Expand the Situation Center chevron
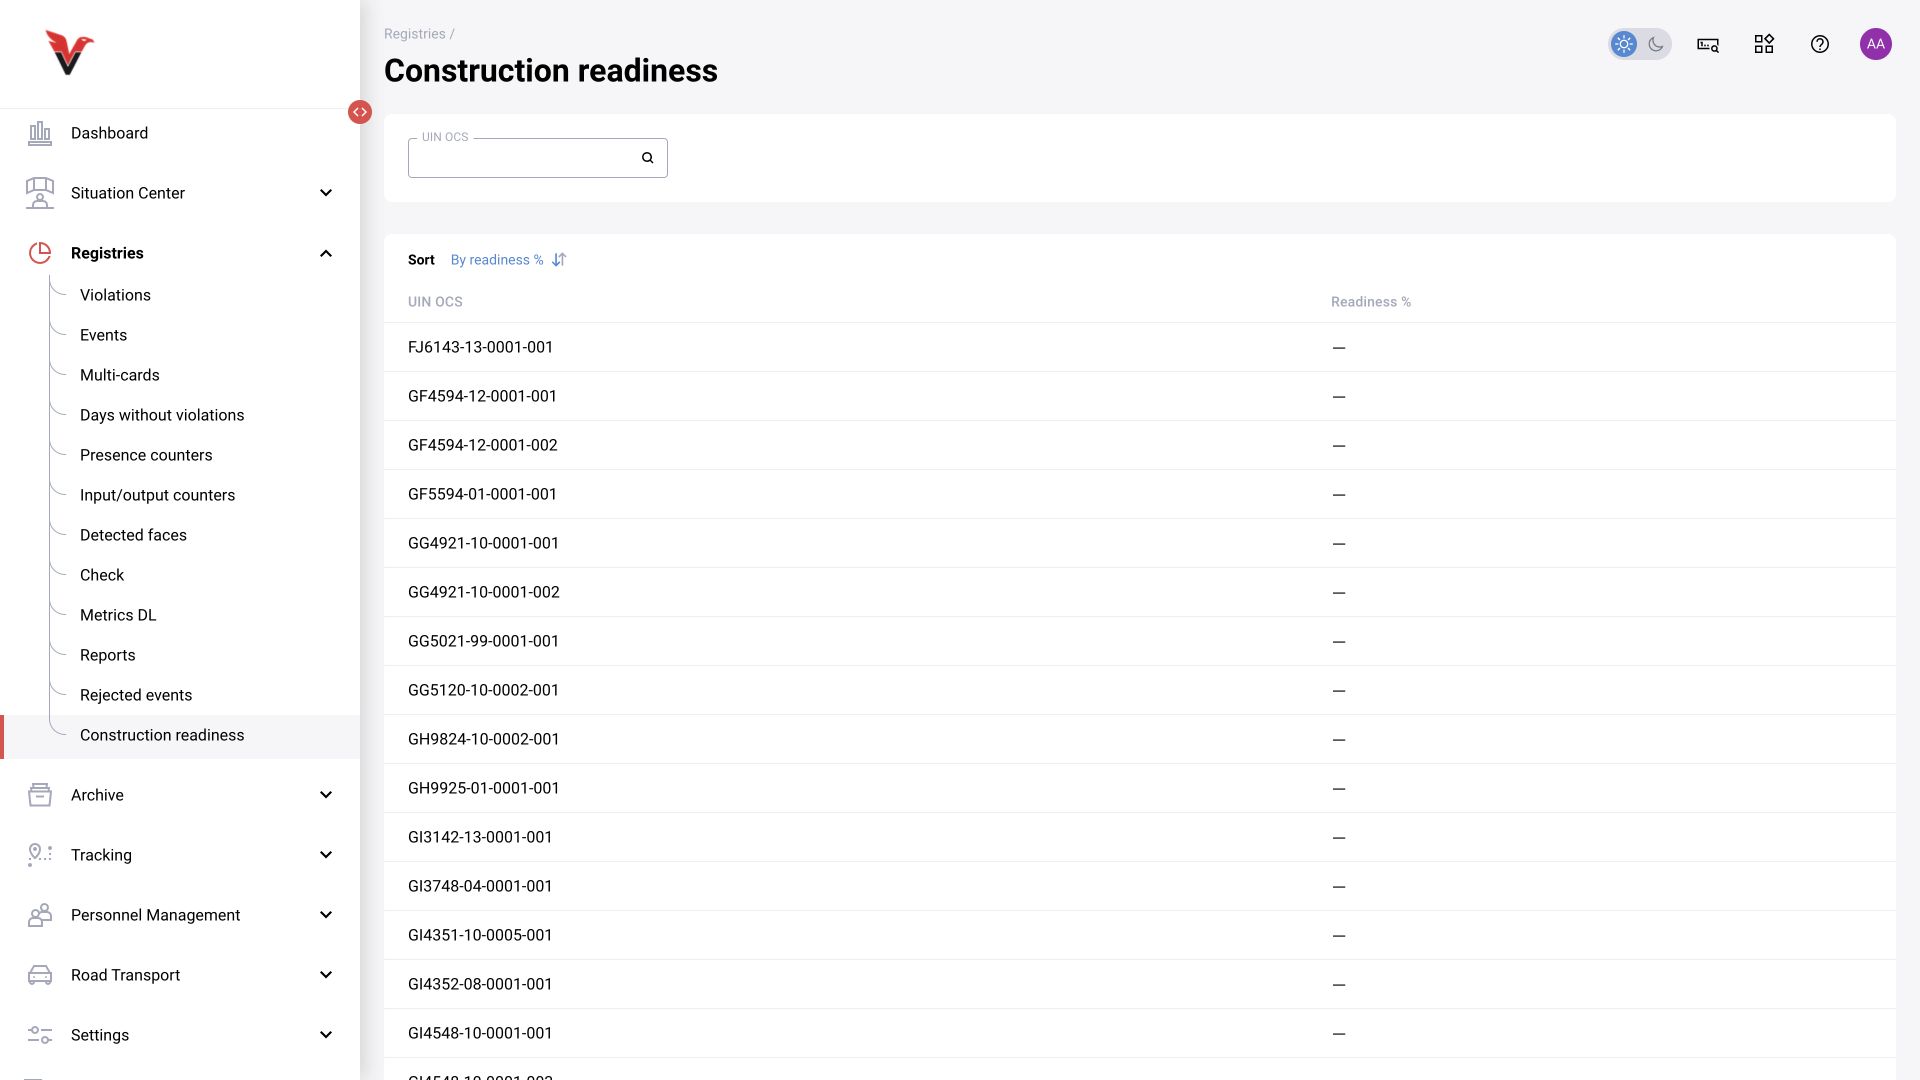Screen dimensions: 1920x1080 326,193
